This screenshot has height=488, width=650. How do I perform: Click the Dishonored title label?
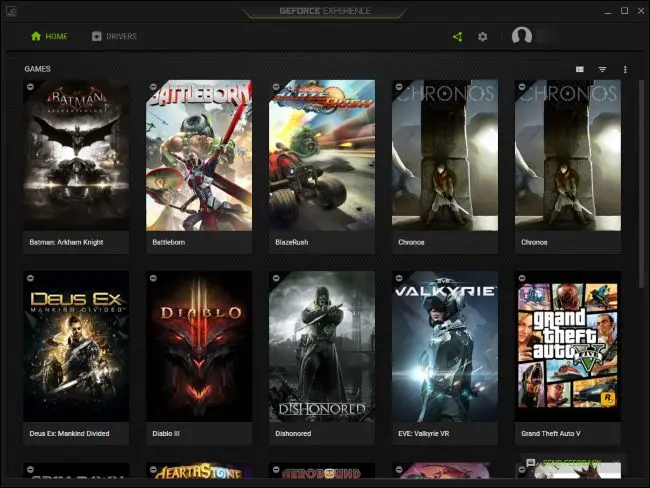point(293,434)
